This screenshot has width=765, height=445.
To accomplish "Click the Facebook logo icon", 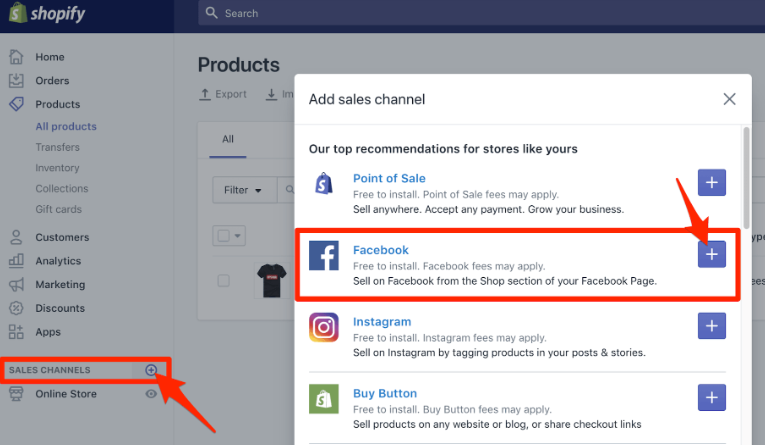I will (323, 255).
